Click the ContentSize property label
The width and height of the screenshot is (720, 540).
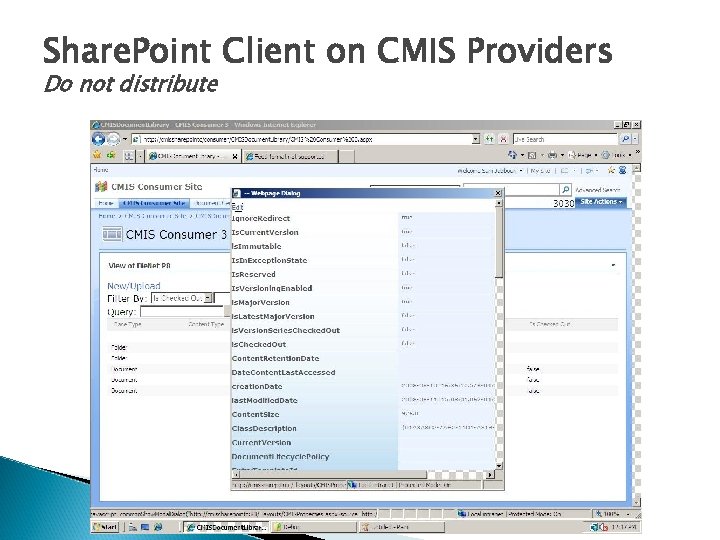tap(255, 415)
